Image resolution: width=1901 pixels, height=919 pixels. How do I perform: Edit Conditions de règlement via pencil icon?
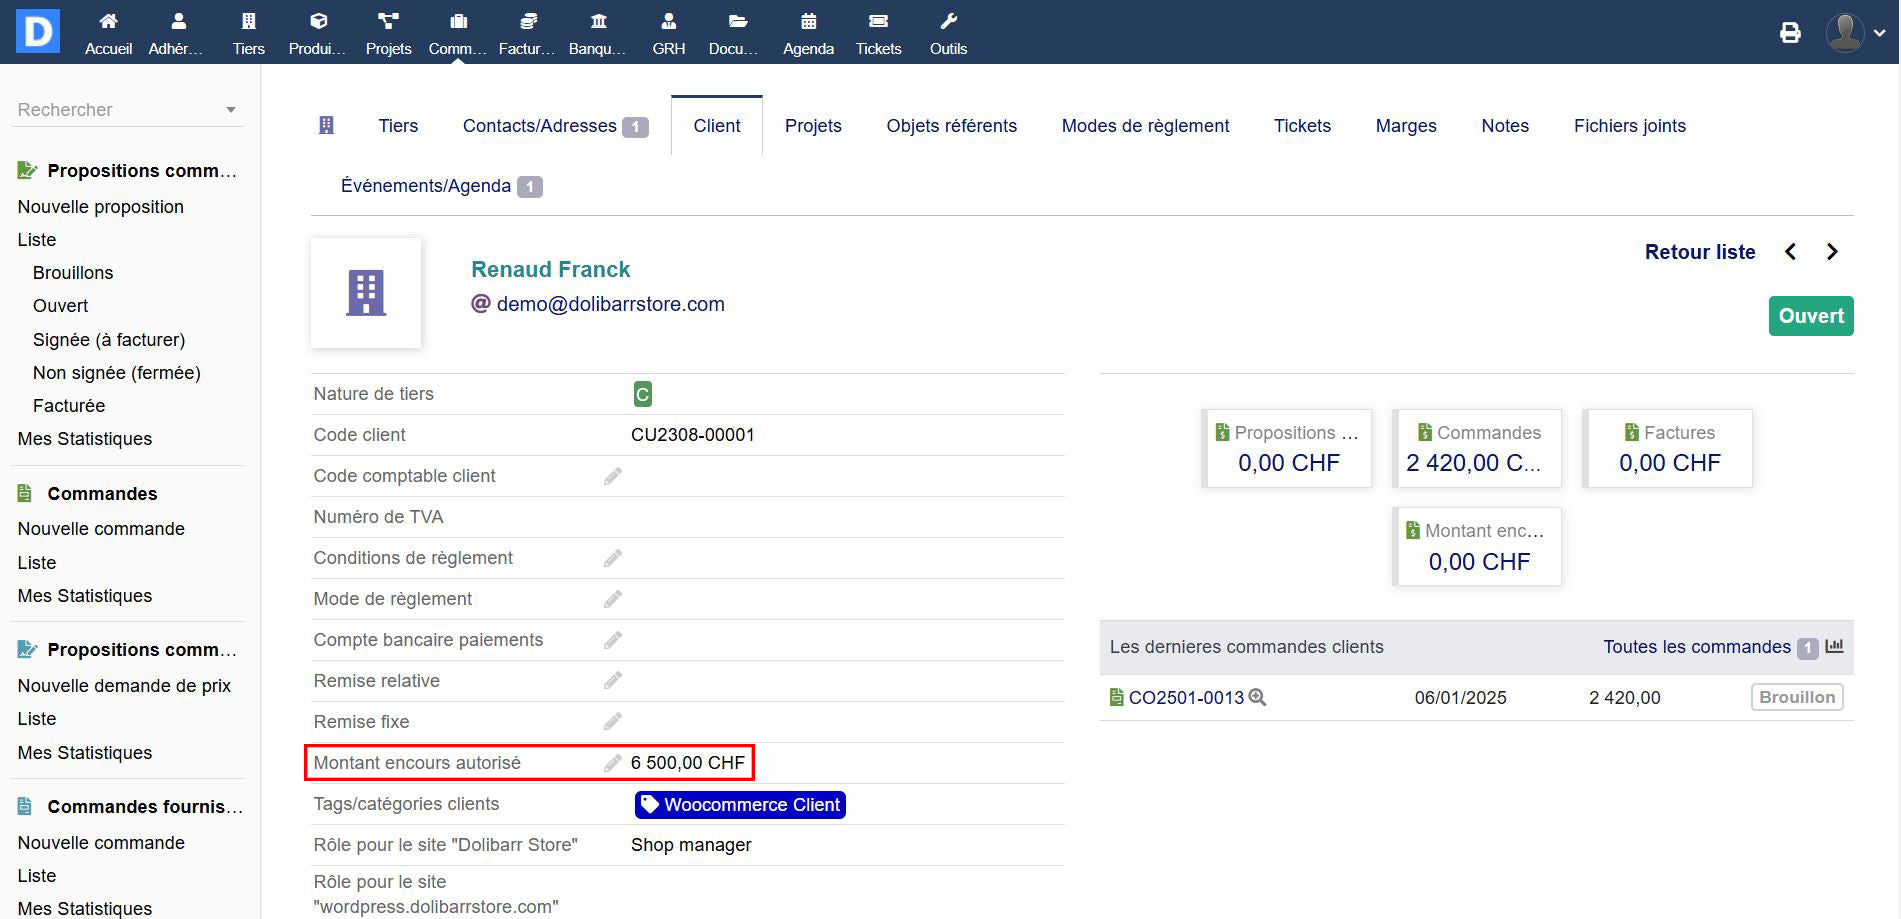click(x=613, y=558)
